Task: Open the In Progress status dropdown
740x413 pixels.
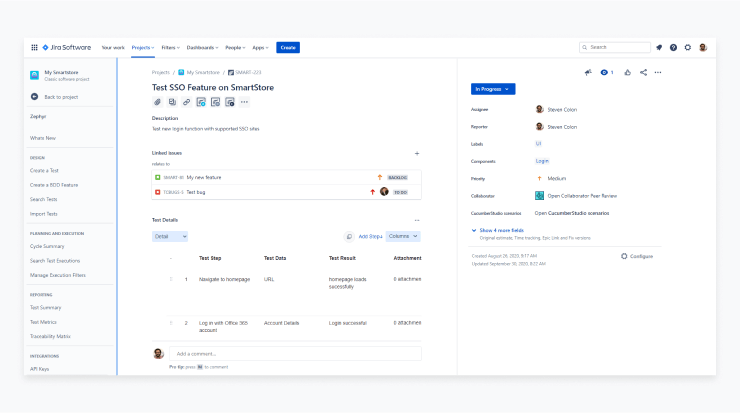Action: pyautogui.click(x=493, y=89)
